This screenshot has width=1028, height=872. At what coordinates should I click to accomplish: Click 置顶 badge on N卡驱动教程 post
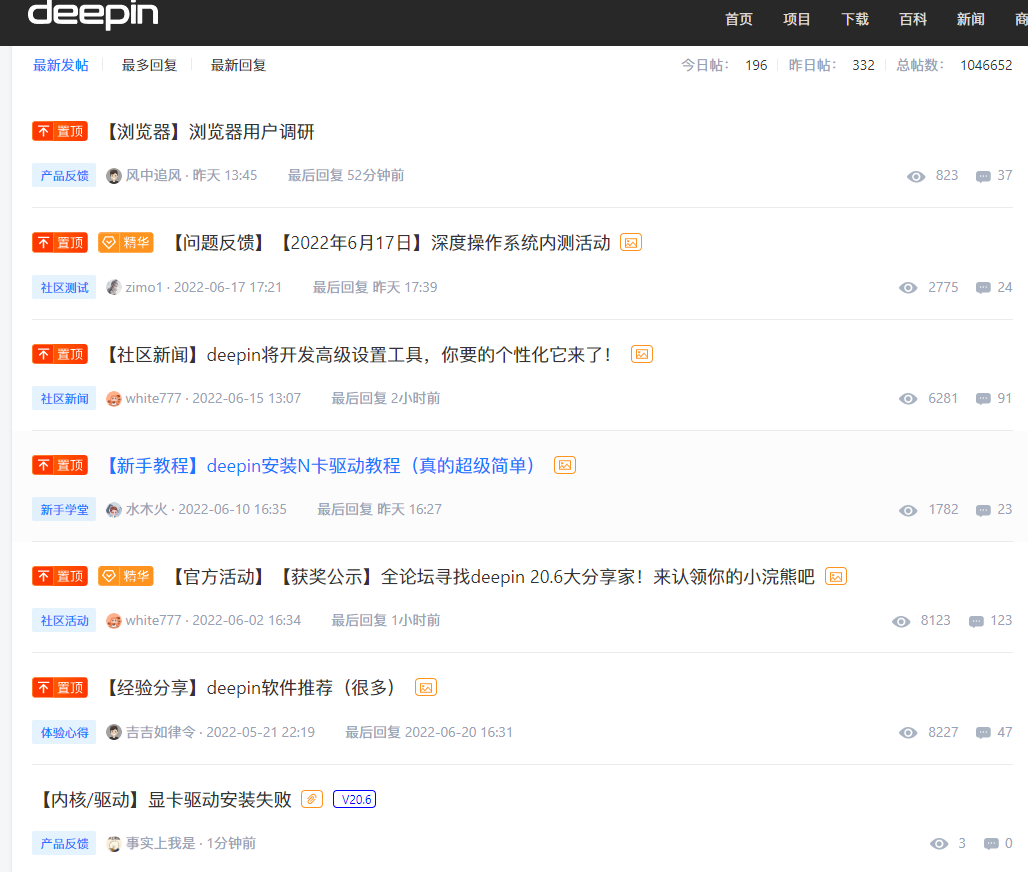[x=60, y=465]
